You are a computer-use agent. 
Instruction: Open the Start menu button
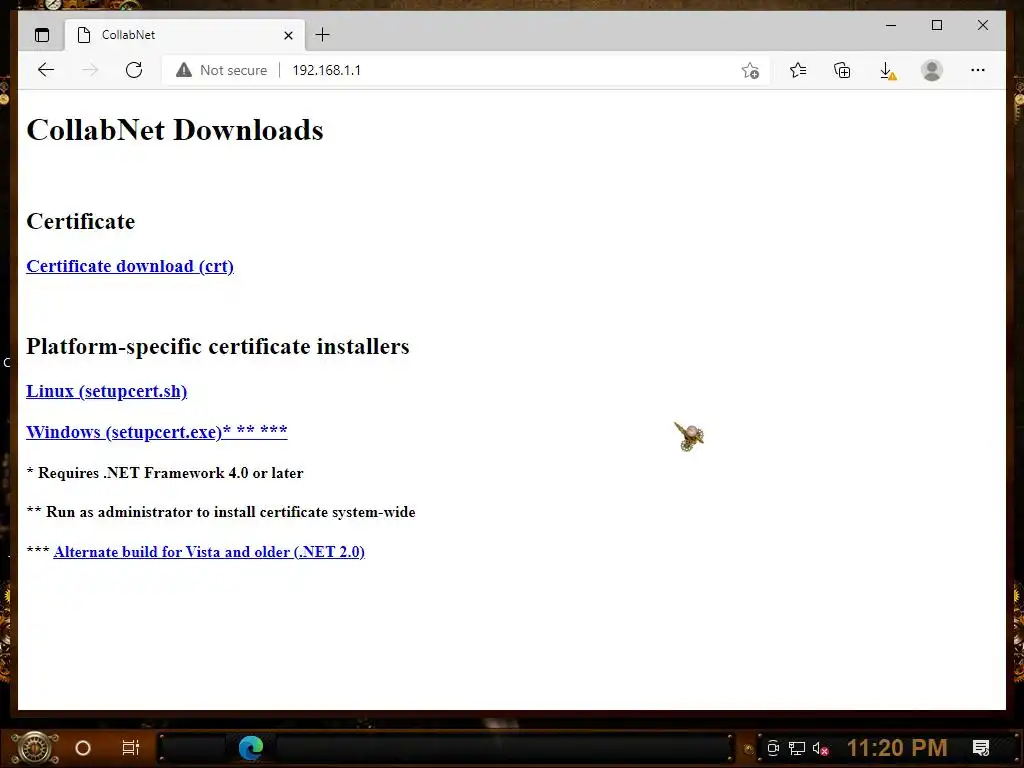36,747
